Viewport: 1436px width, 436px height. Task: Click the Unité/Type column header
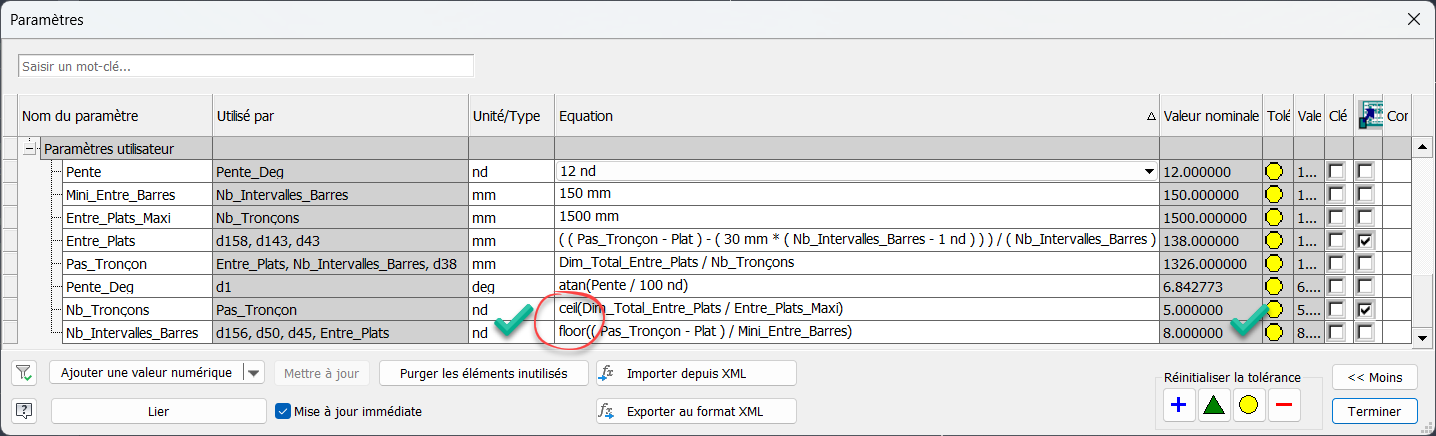[x=511, y=116]
